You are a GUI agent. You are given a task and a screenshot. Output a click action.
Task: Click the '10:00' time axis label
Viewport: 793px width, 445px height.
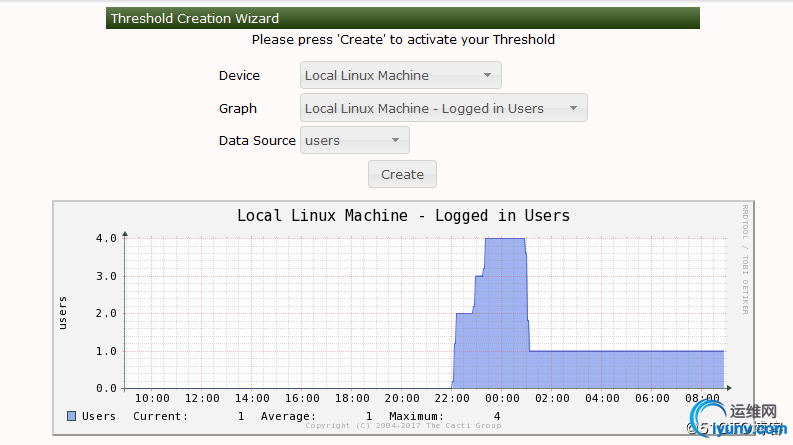point(152,398)
